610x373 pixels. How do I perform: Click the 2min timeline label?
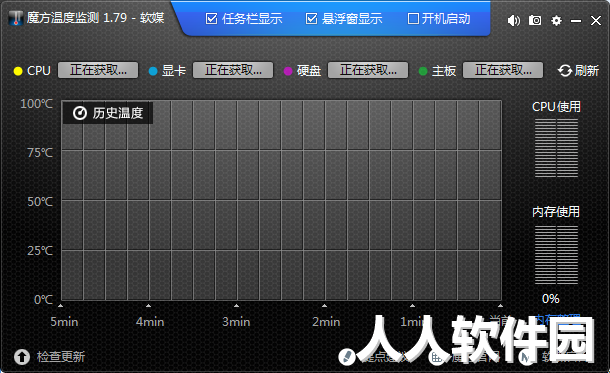[326, 322]
